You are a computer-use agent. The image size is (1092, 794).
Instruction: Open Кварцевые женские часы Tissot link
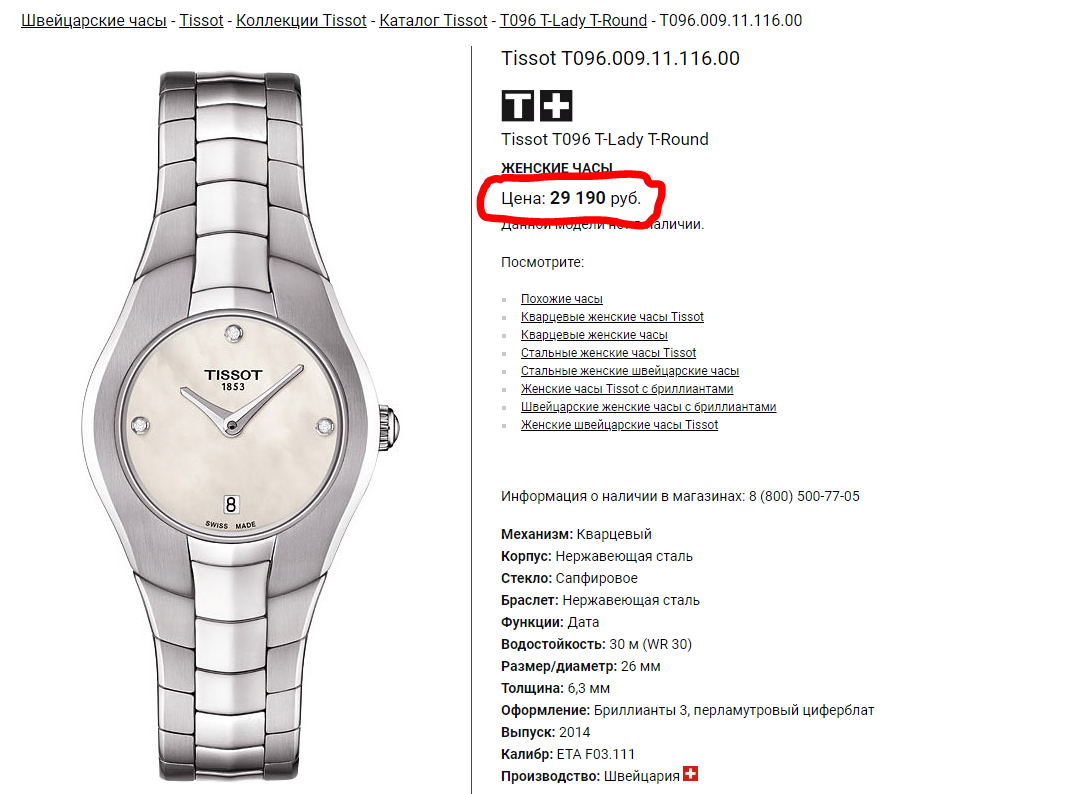click(612, 317)
